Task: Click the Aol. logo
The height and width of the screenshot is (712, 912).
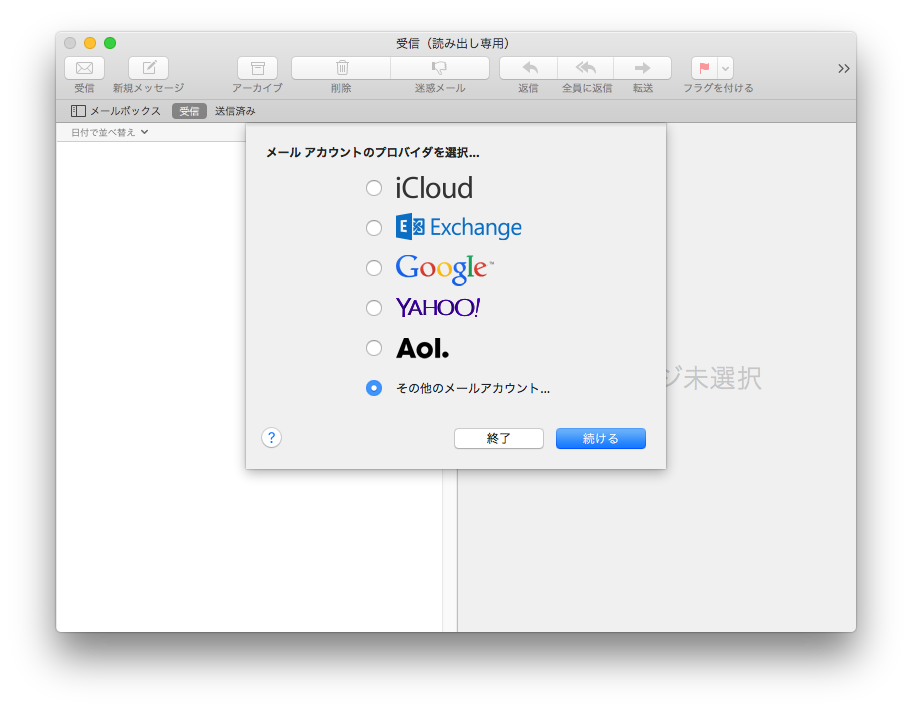Action: tap(422, 348)
